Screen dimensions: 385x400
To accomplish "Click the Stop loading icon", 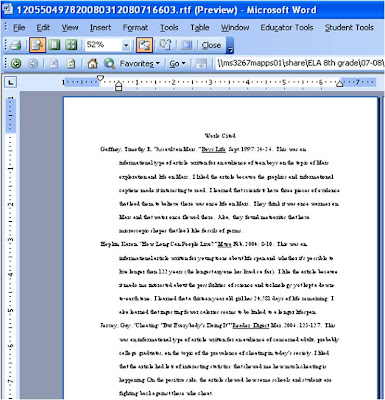I will tap(54, 63).
